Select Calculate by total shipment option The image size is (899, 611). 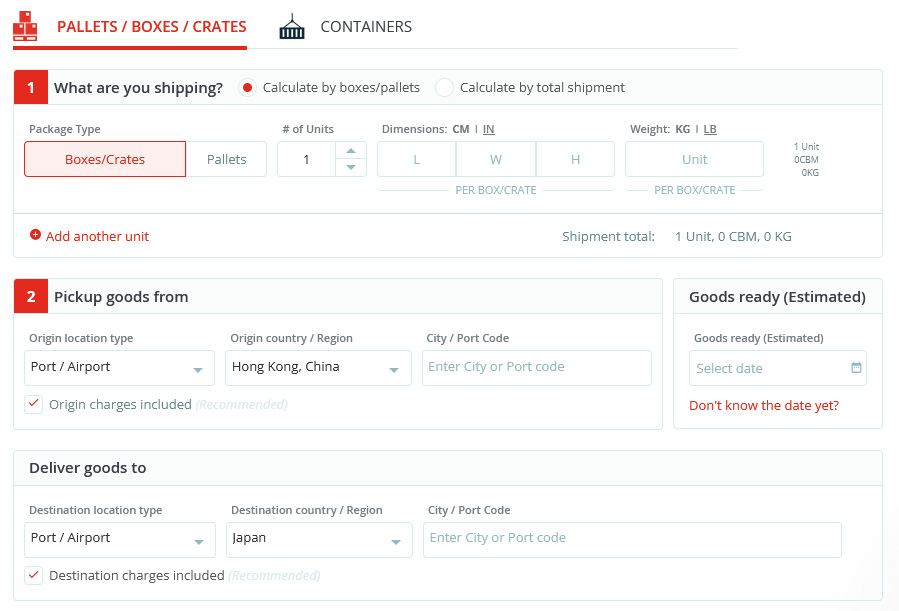click(x=444, y=88)
